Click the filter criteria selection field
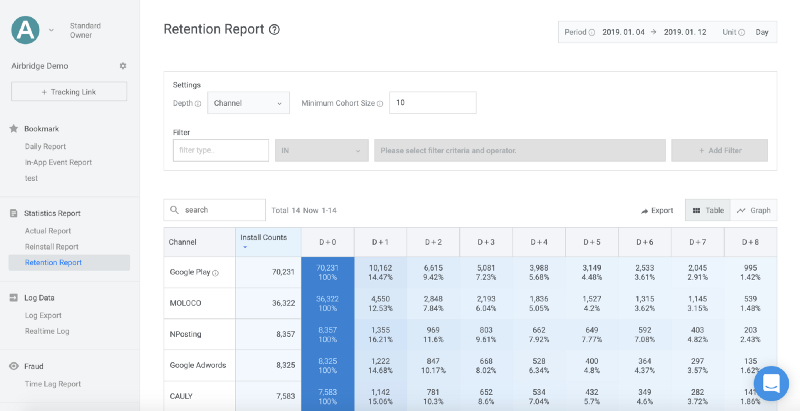This screenshot has height=411, width=800. click(519, 150)
